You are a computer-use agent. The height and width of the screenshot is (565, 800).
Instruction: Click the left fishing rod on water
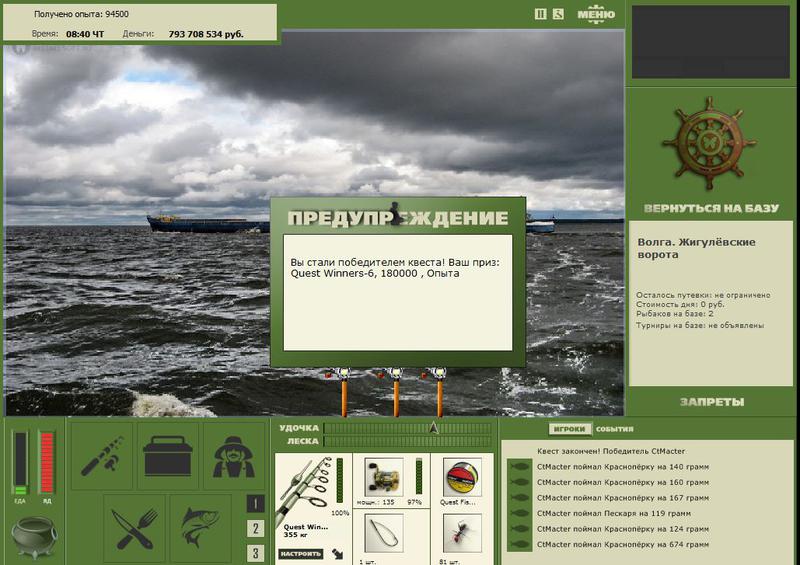click(x=343, y=392)
